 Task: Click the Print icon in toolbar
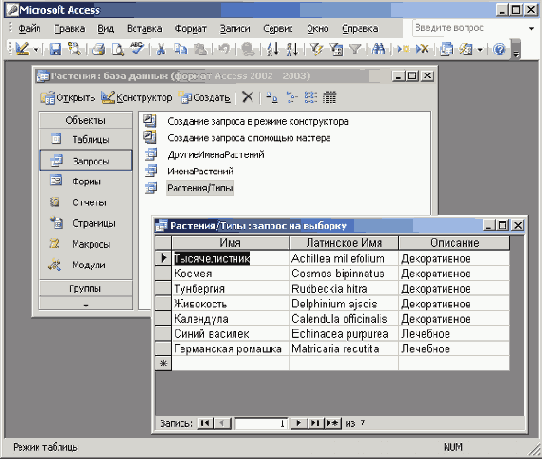pyautogui.click(x=99, y=49)
